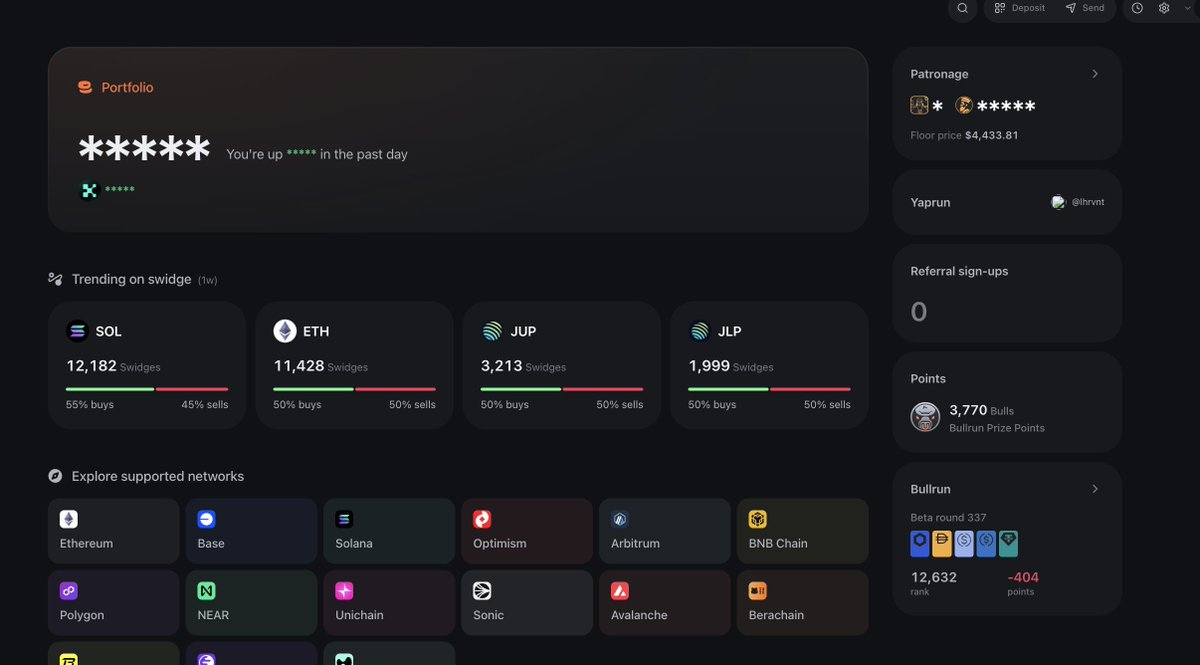Expand the top-right account dropdown chevron

[1188, 8]
